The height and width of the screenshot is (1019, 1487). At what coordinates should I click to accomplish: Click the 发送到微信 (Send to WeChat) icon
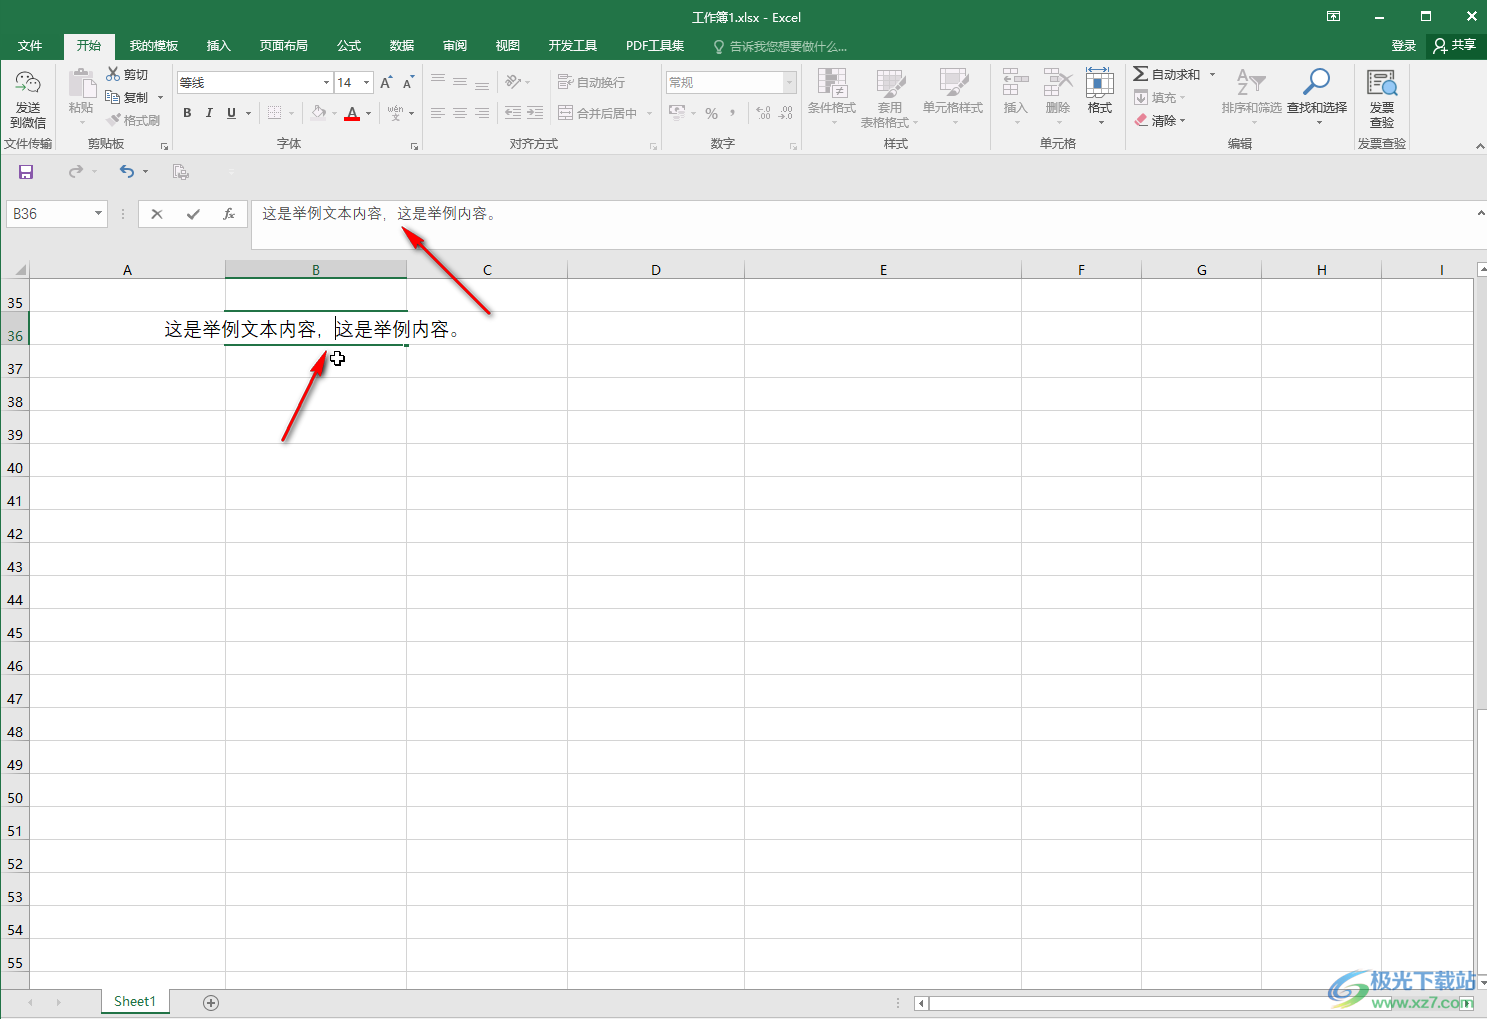[28, 100]
